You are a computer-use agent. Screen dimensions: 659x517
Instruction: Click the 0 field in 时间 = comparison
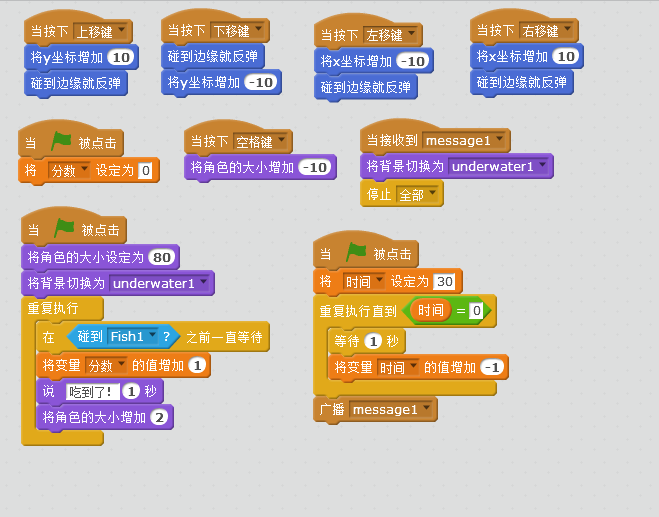click(x=476, y=311)
